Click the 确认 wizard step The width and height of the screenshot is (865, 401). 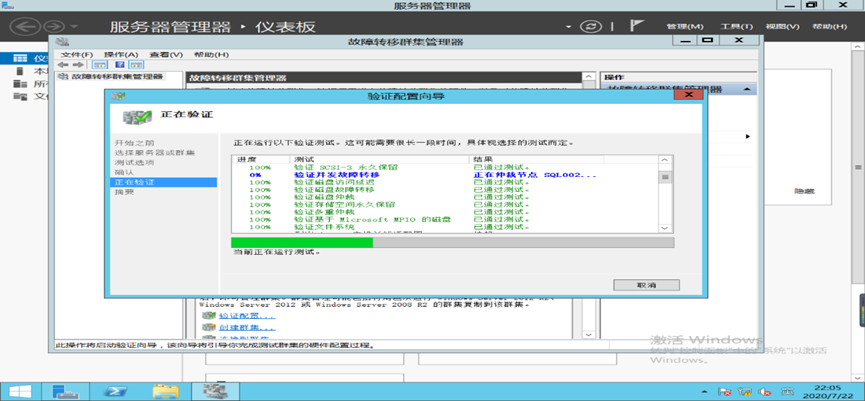pos(124,173)
